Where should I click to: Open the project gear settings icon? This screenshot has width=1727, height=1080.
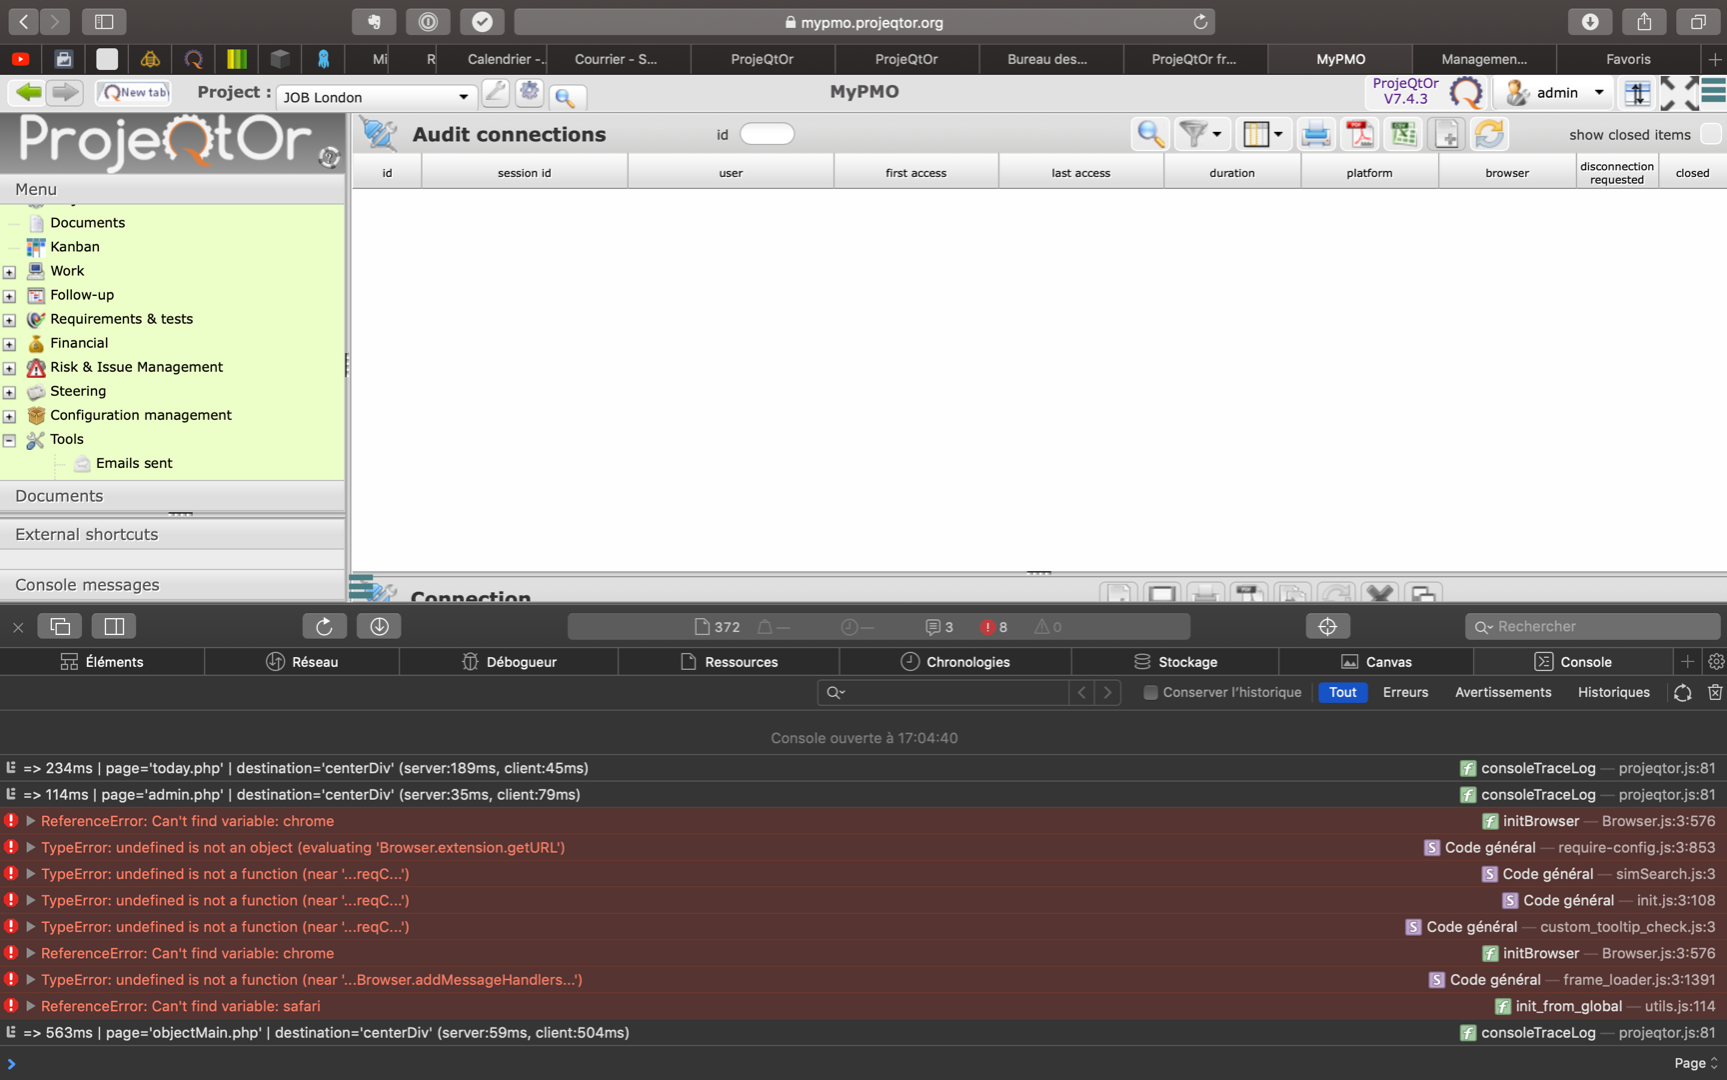point(529,93)
